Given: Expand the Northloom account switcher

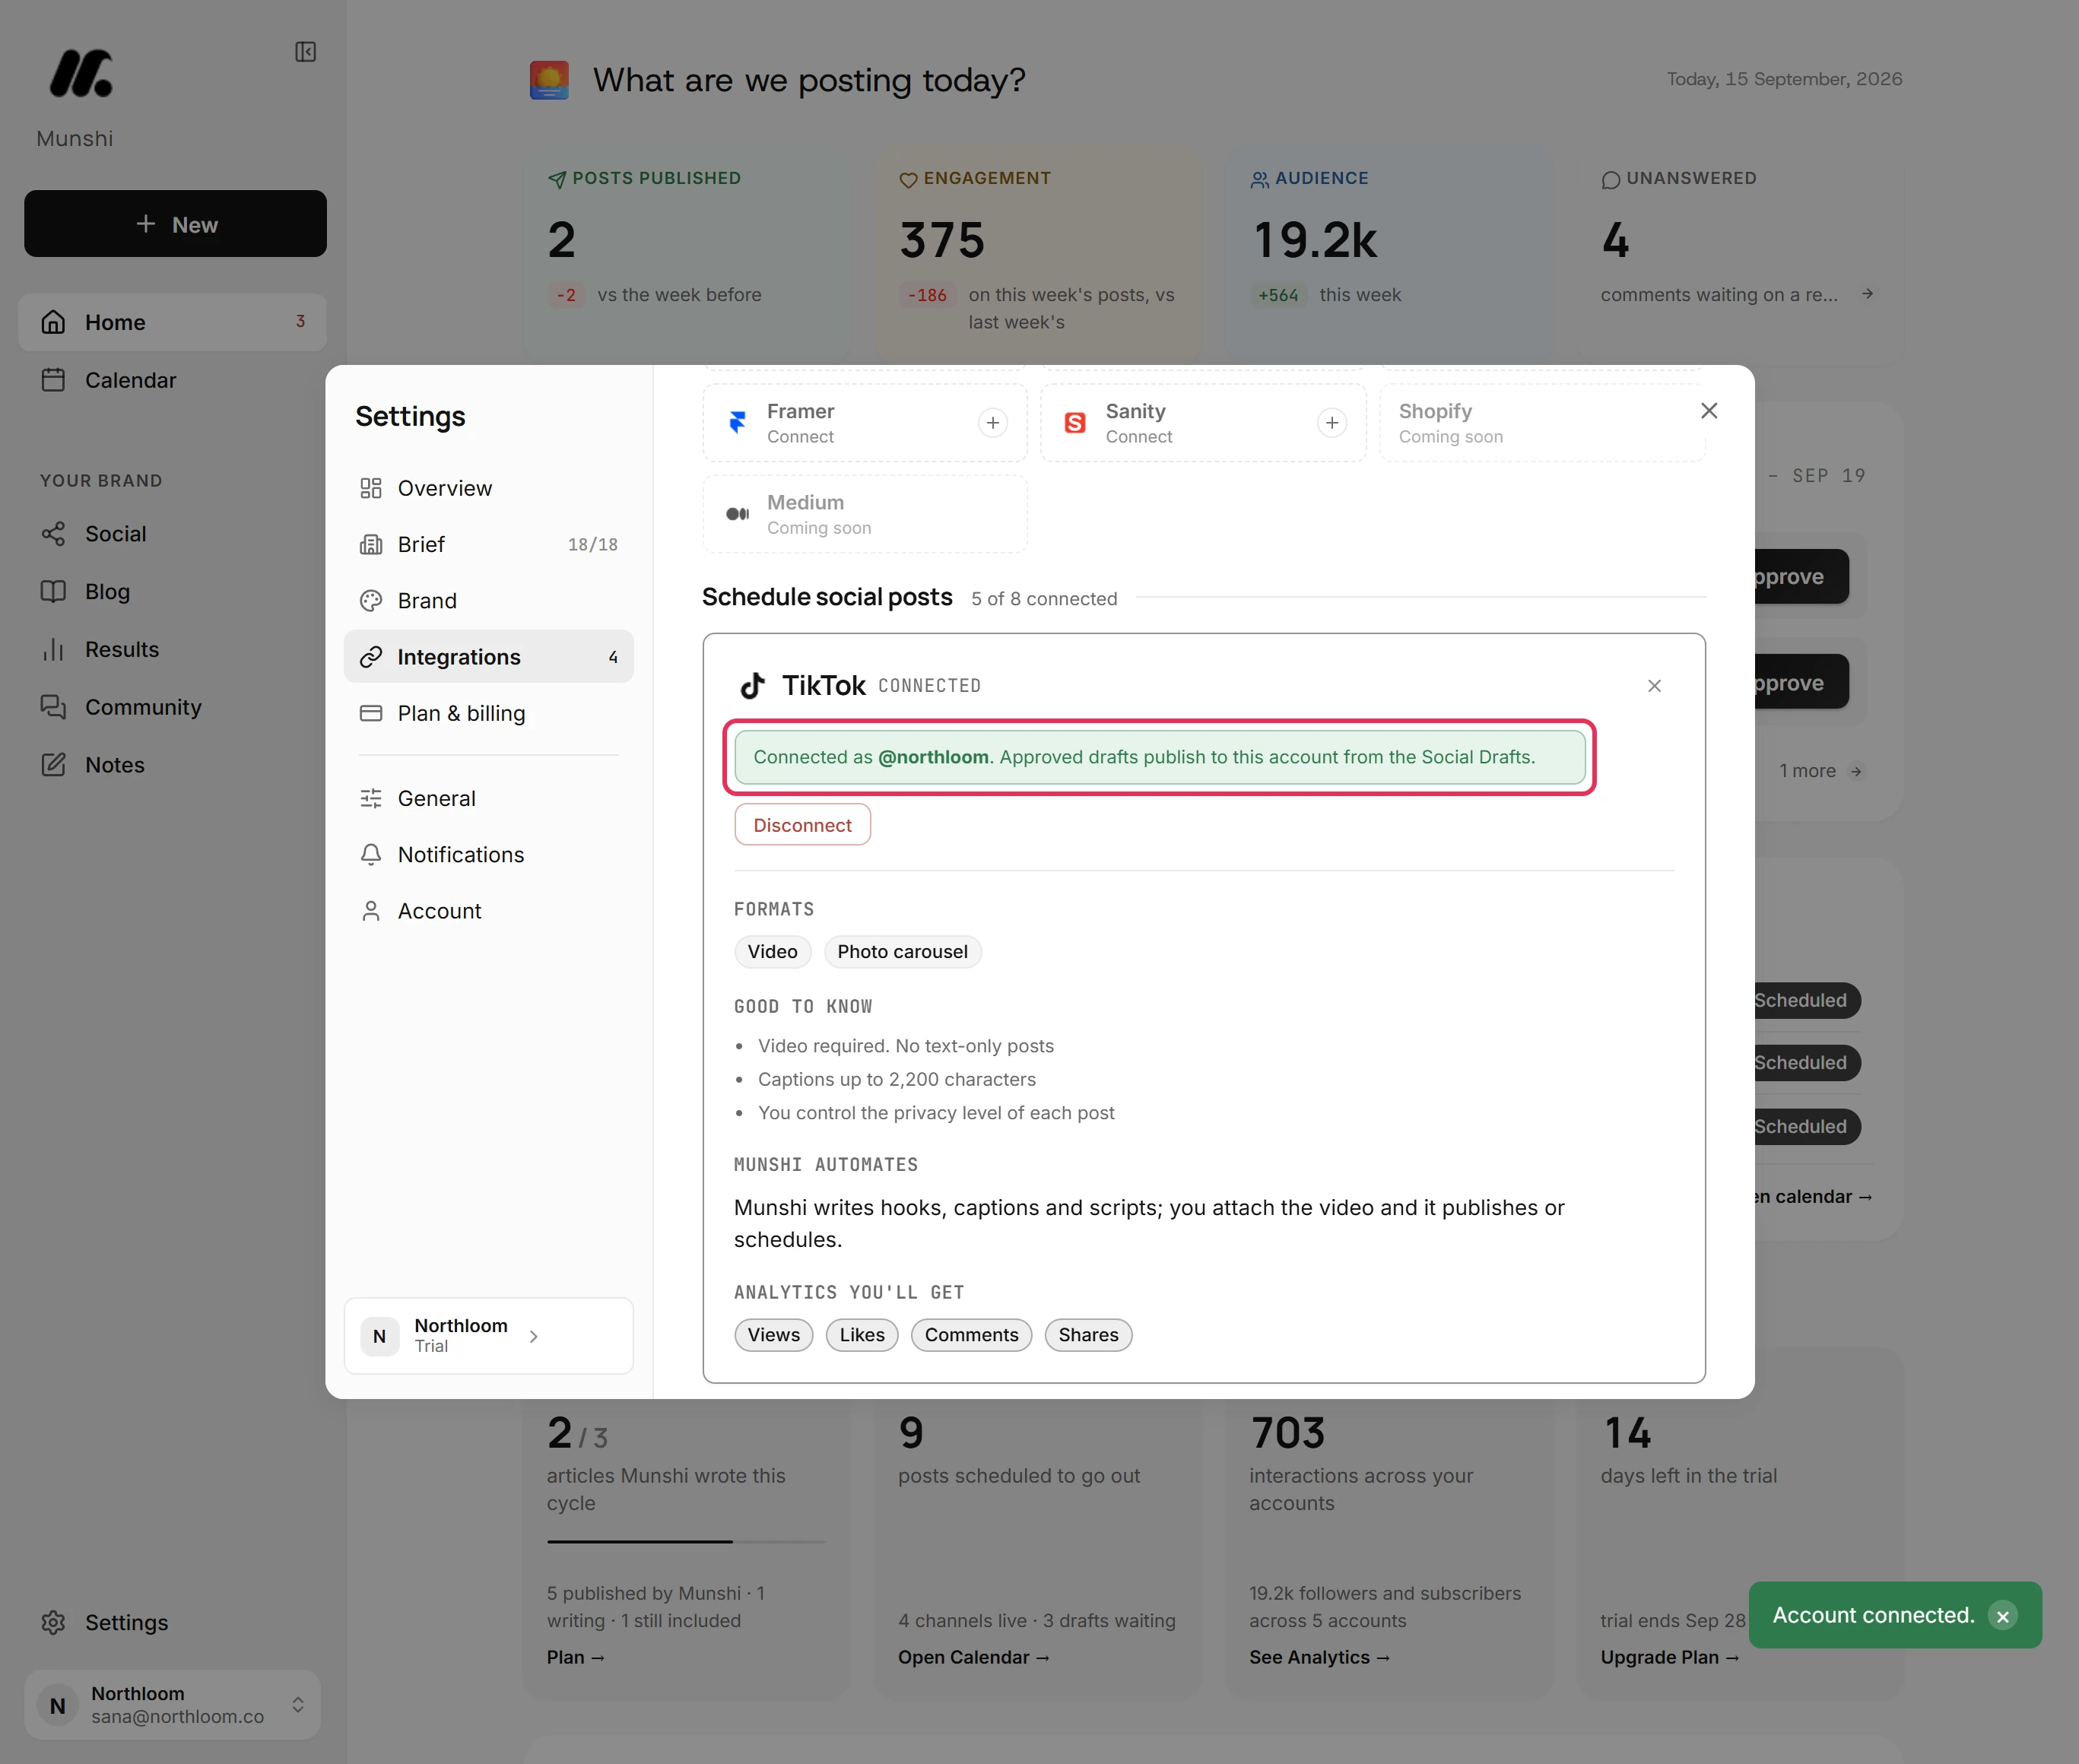Looking at the screenshot, I should (172, 1704).
